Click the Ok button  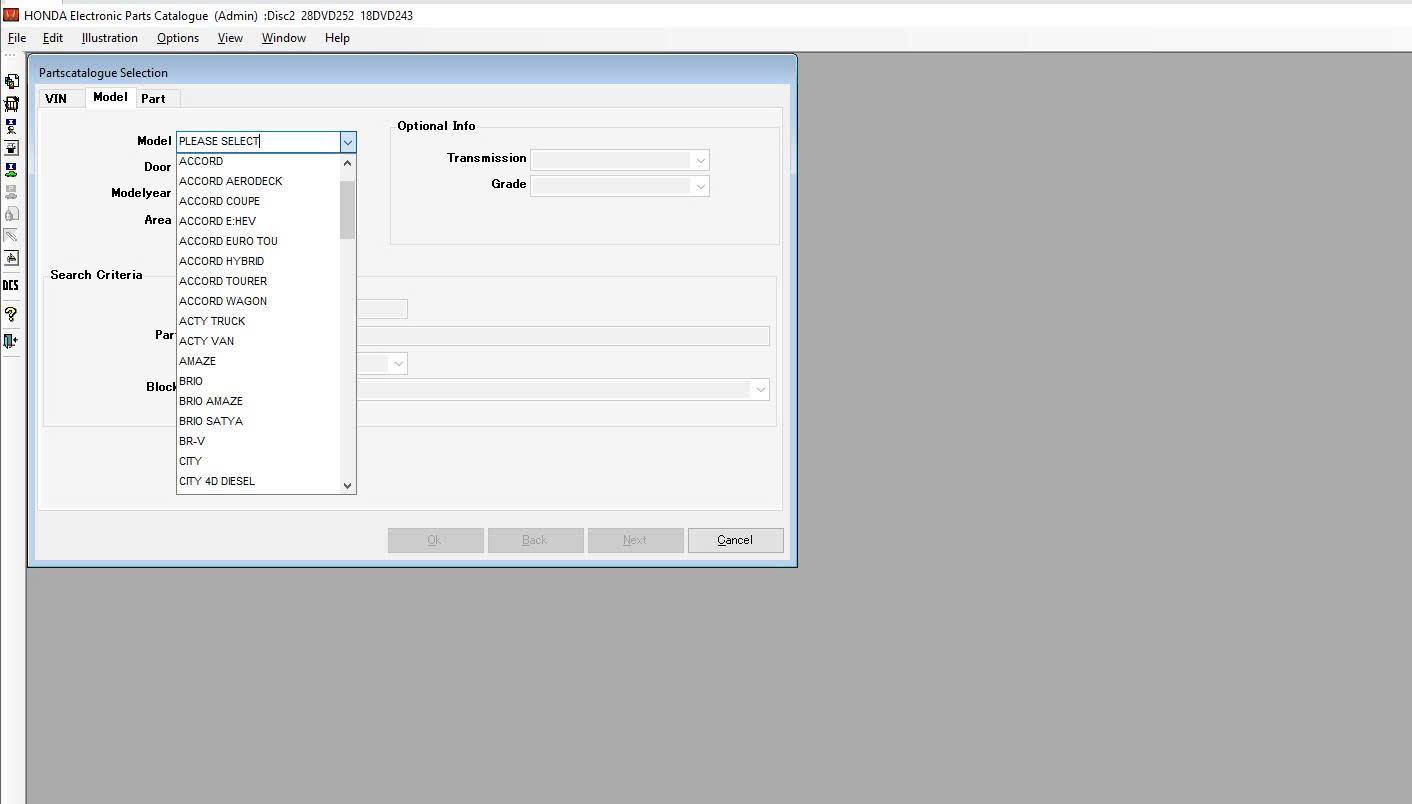(435, 540)
